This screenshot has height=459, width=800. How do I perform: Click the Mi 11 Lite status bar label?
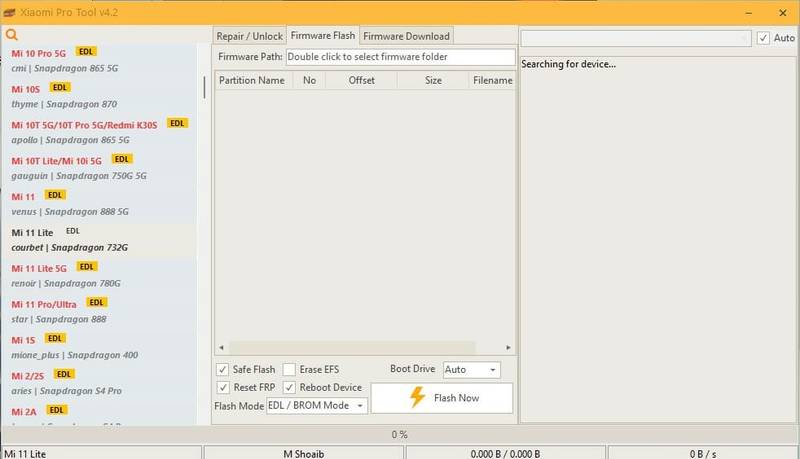24,453
